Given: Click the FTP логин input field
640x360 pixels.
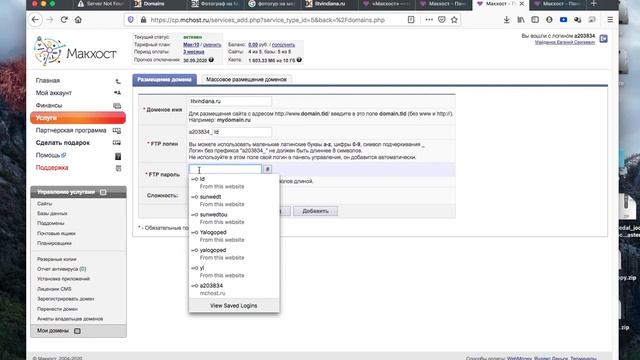Looking at the screenshot, I should point(242,132).
